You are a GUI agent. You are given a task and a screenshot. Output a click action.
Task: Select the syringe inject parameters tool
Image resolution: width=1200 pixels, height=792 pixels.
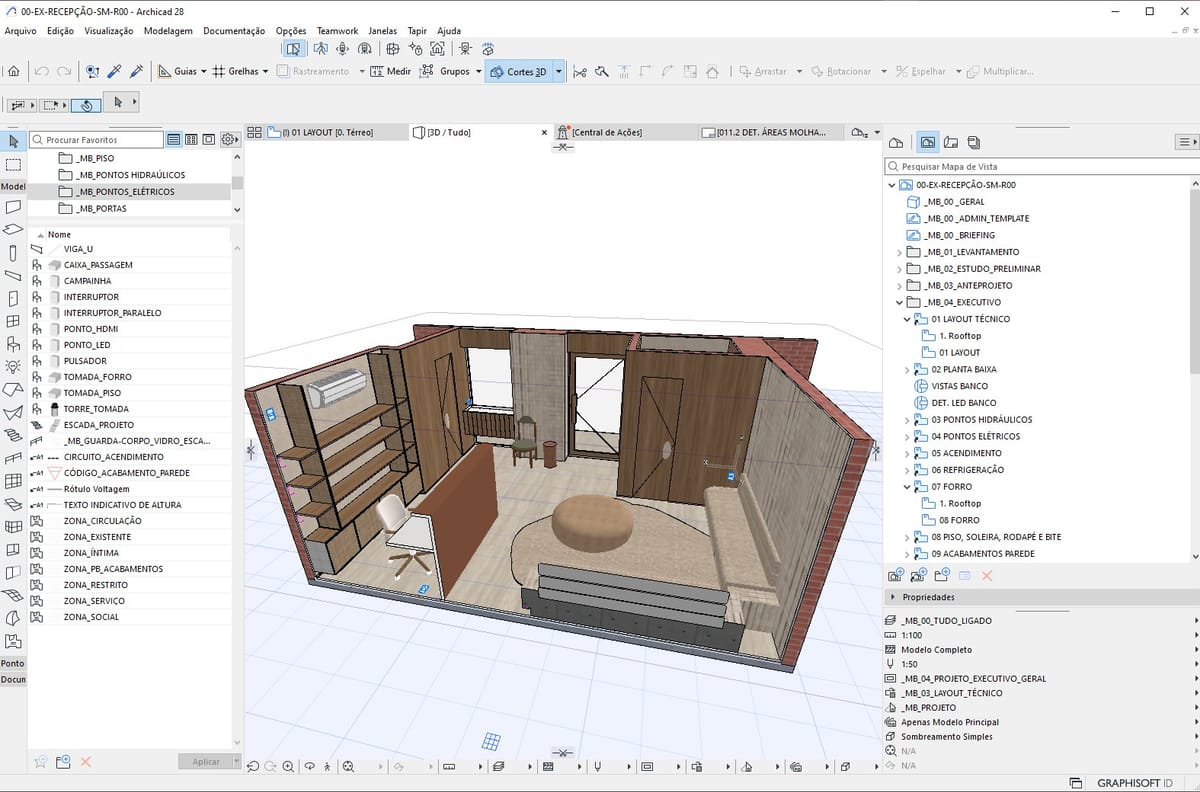point(136,71)
